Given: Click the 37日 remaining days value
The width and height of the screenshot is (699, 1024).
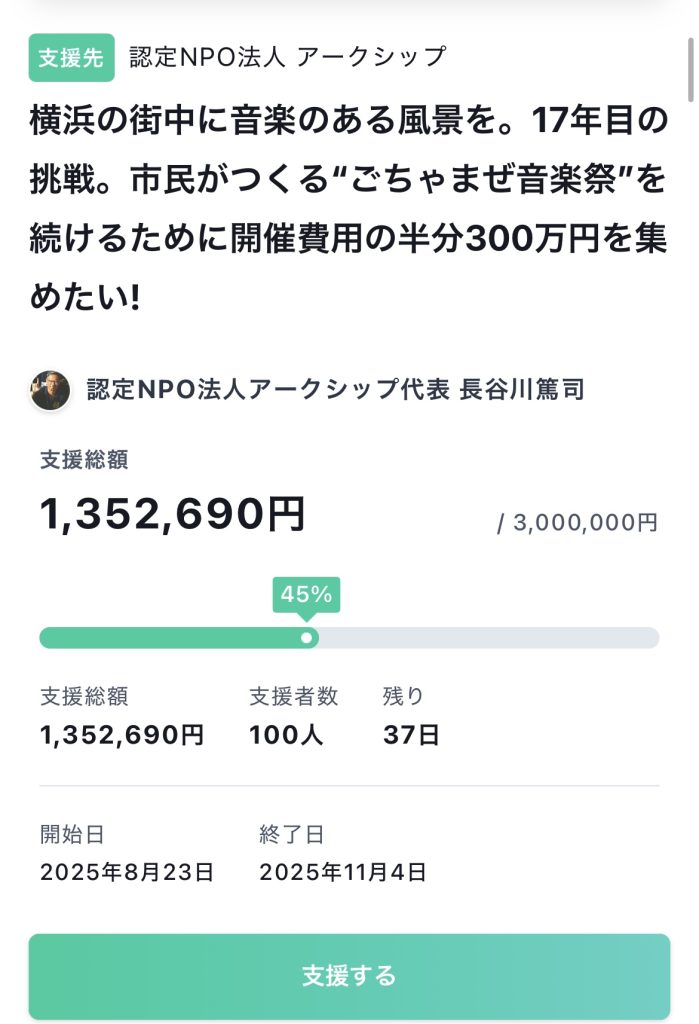Looking at the screenshot, I should pos(411,735).
